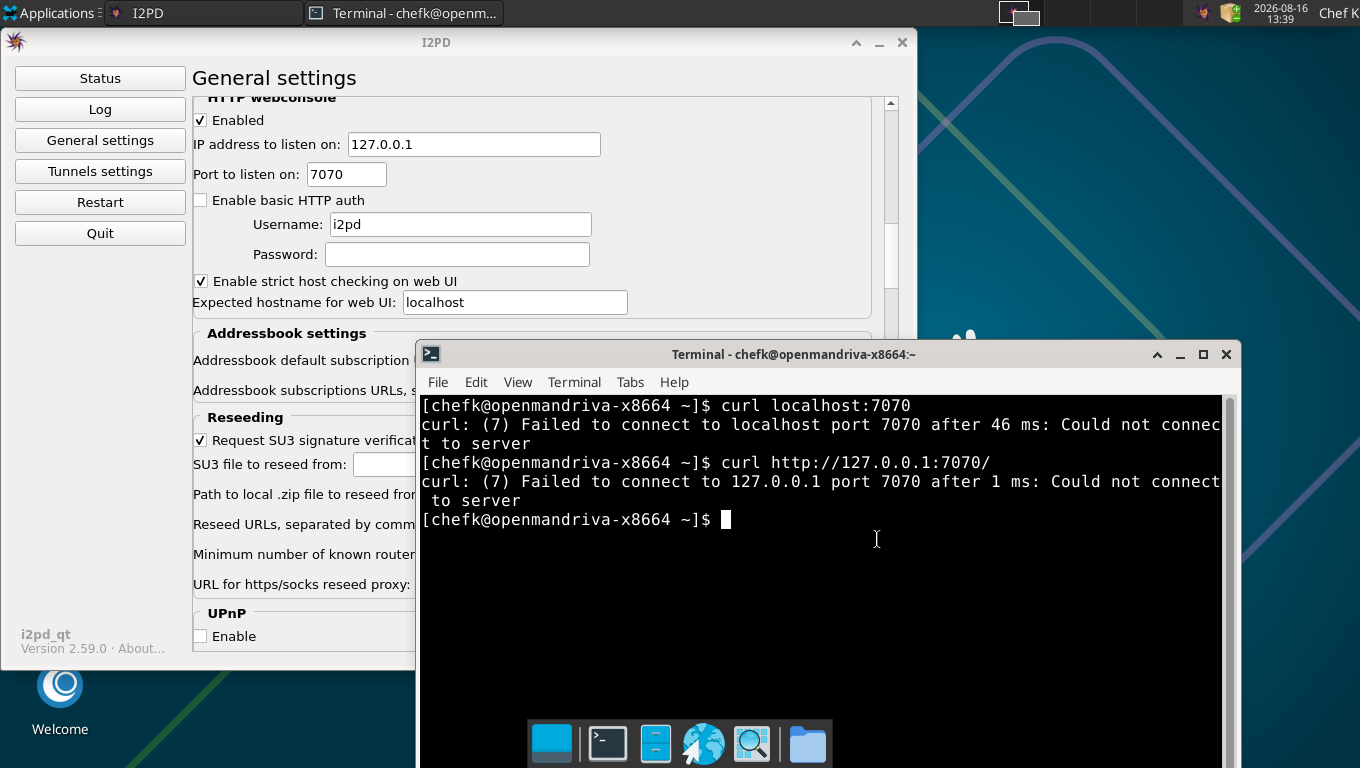This screenshot has height=768, width=1360.
Task: Switch to Terminal in the taskbar
Action: coord(404,13)
